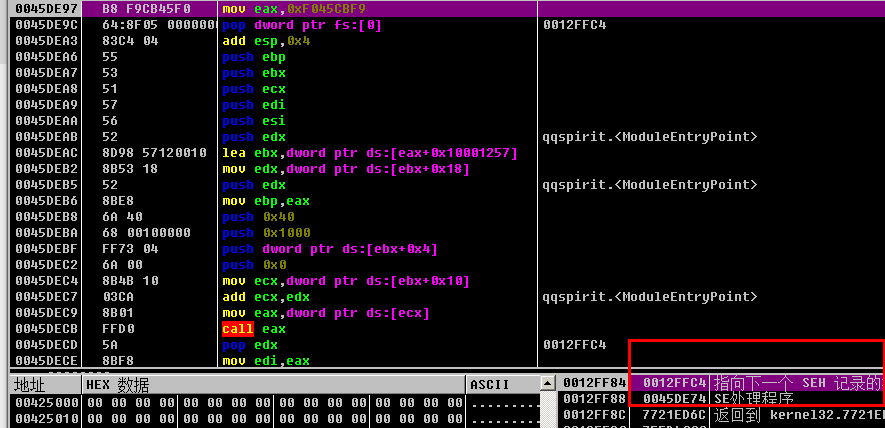Click the '返回到 kernel32' stack comment
Image resolution: width=885 pixels, height=428 pixels.
799,415
